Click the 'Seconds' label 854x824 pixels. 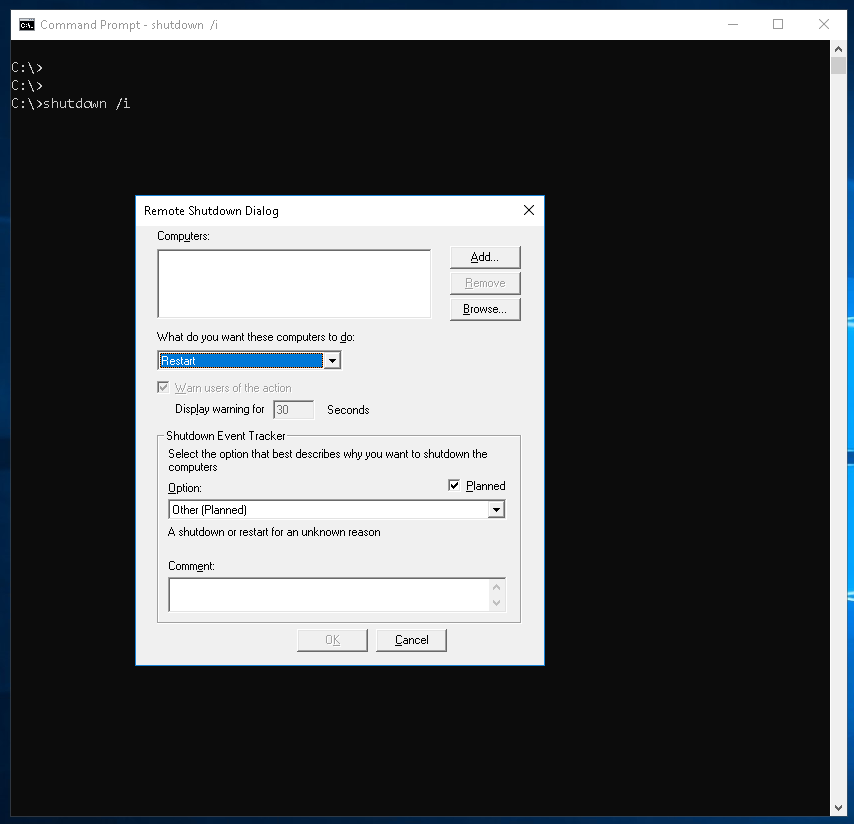348,410
